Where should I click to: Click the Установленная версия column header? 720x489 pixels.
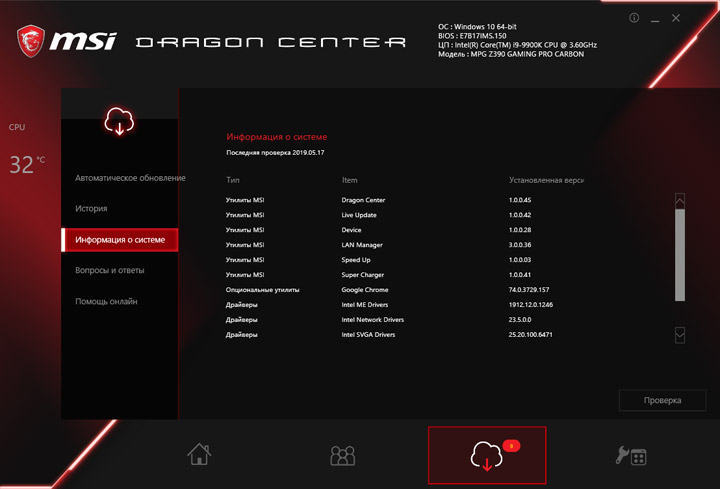(546, 180)
